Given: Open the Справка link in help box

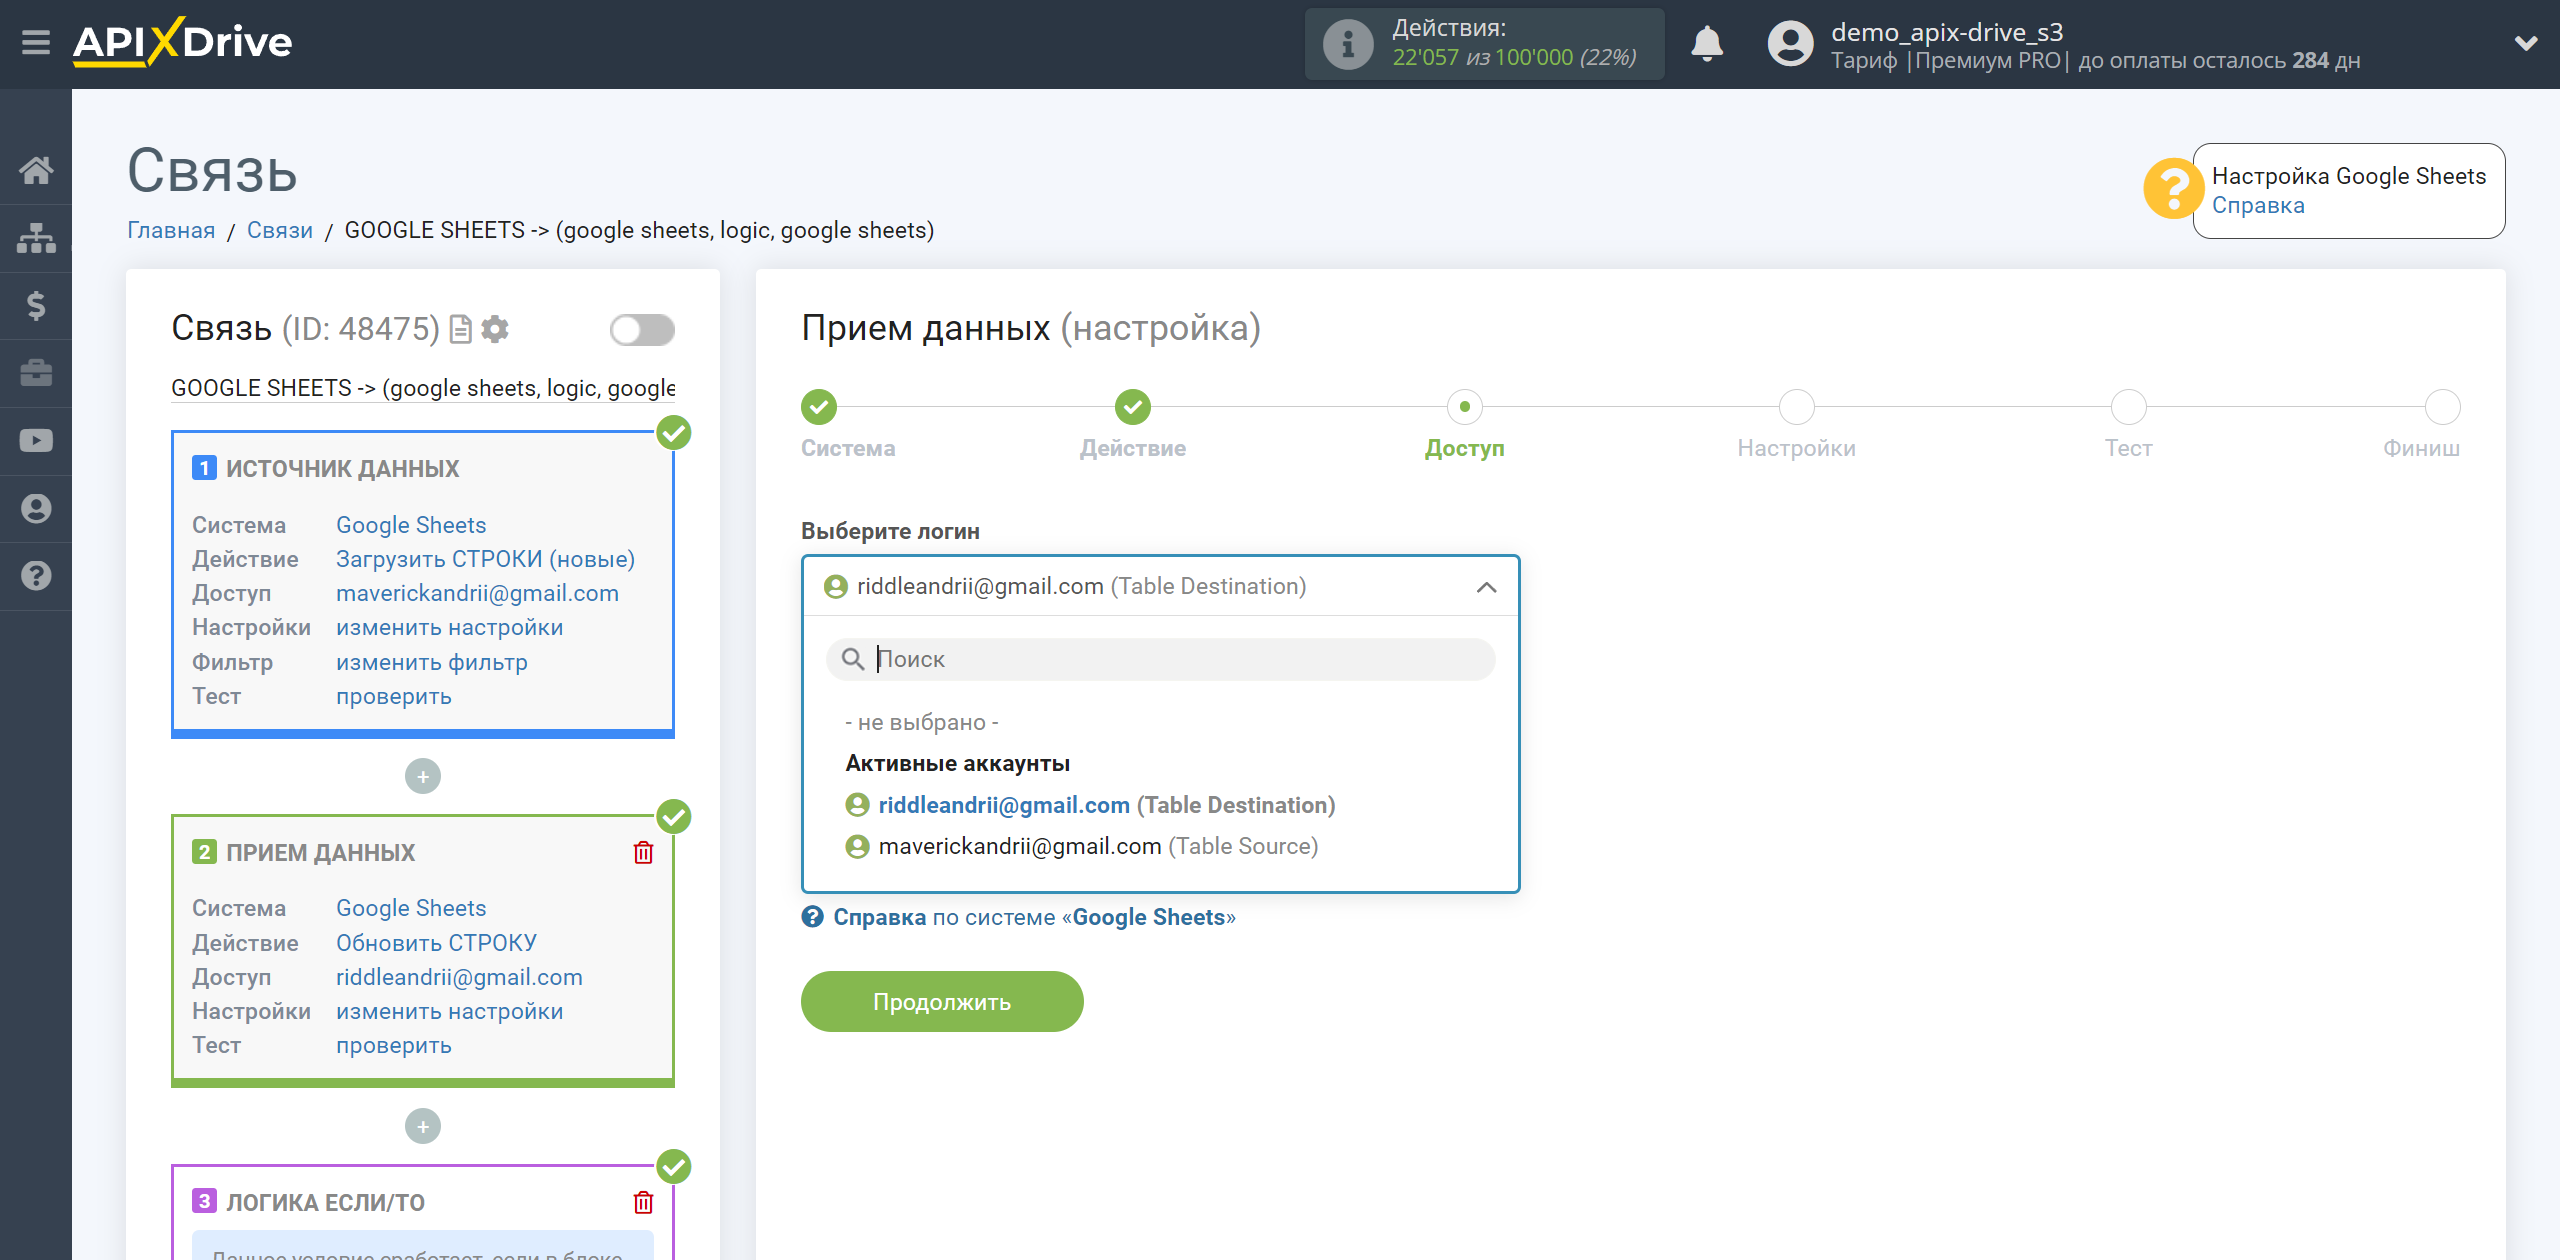Looking at the screenshot, I should (x=2258, y=205).
